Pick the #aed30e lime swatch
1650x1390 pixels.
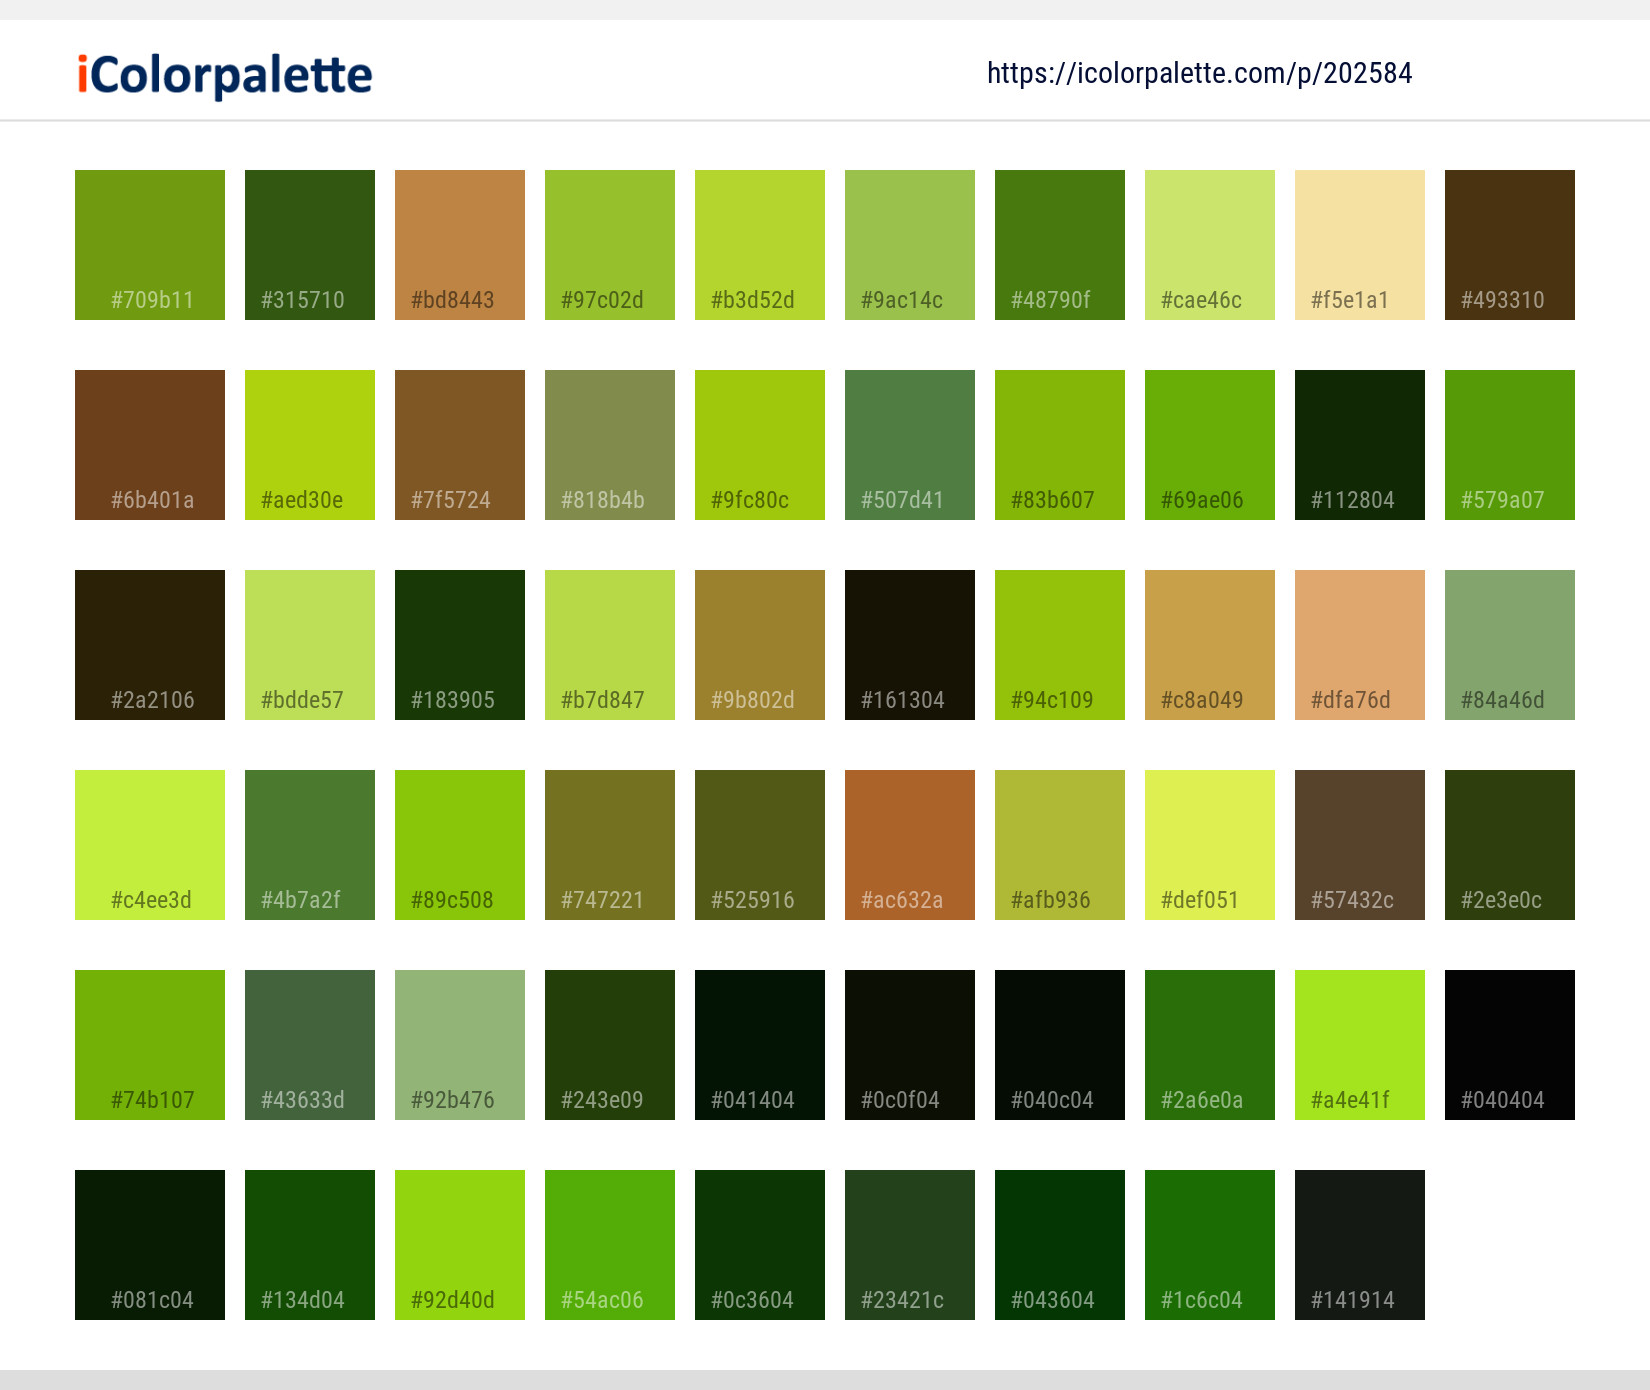point(310,445)
